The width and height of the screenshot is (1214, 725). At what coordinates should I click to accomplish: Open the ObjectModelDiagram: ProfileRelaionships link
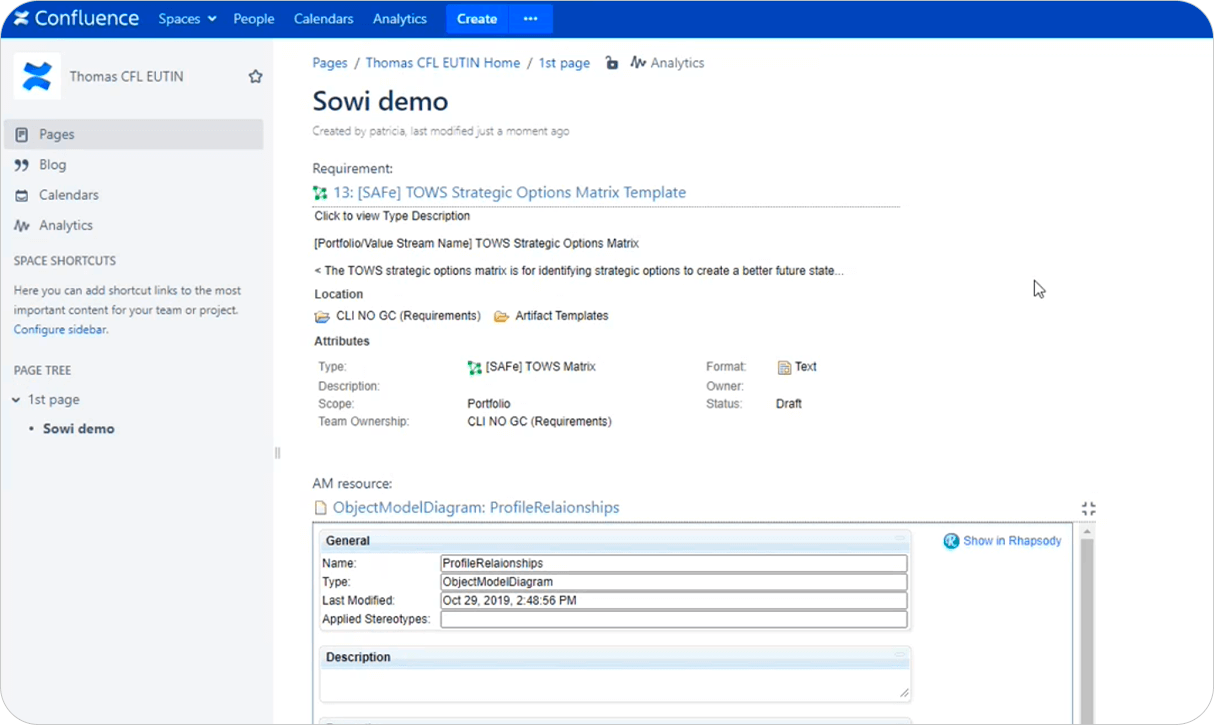(x=476, y=507)
